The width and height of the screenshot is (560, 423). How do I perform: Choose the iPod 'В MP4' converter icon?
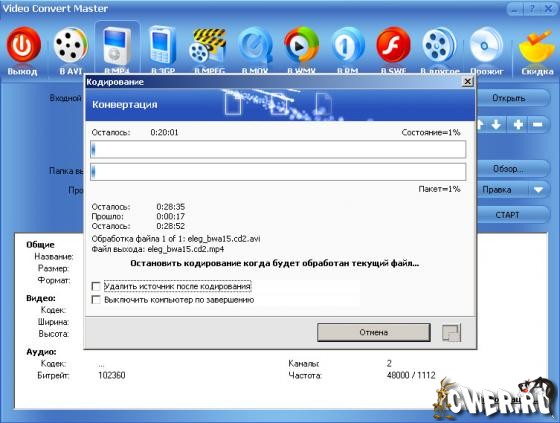click(x=116, y=46)
